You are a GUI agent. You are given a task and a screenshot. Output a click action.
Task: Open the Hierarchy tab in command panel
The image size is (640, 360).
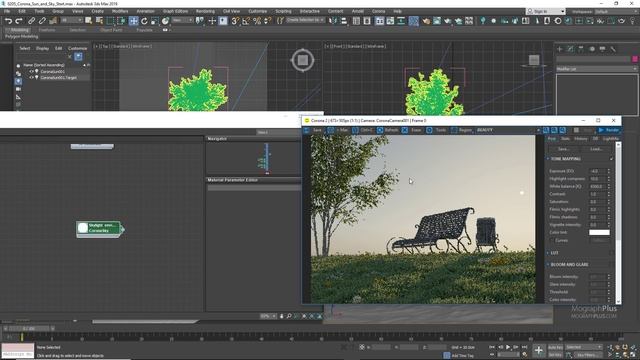[x=581, y=49]
